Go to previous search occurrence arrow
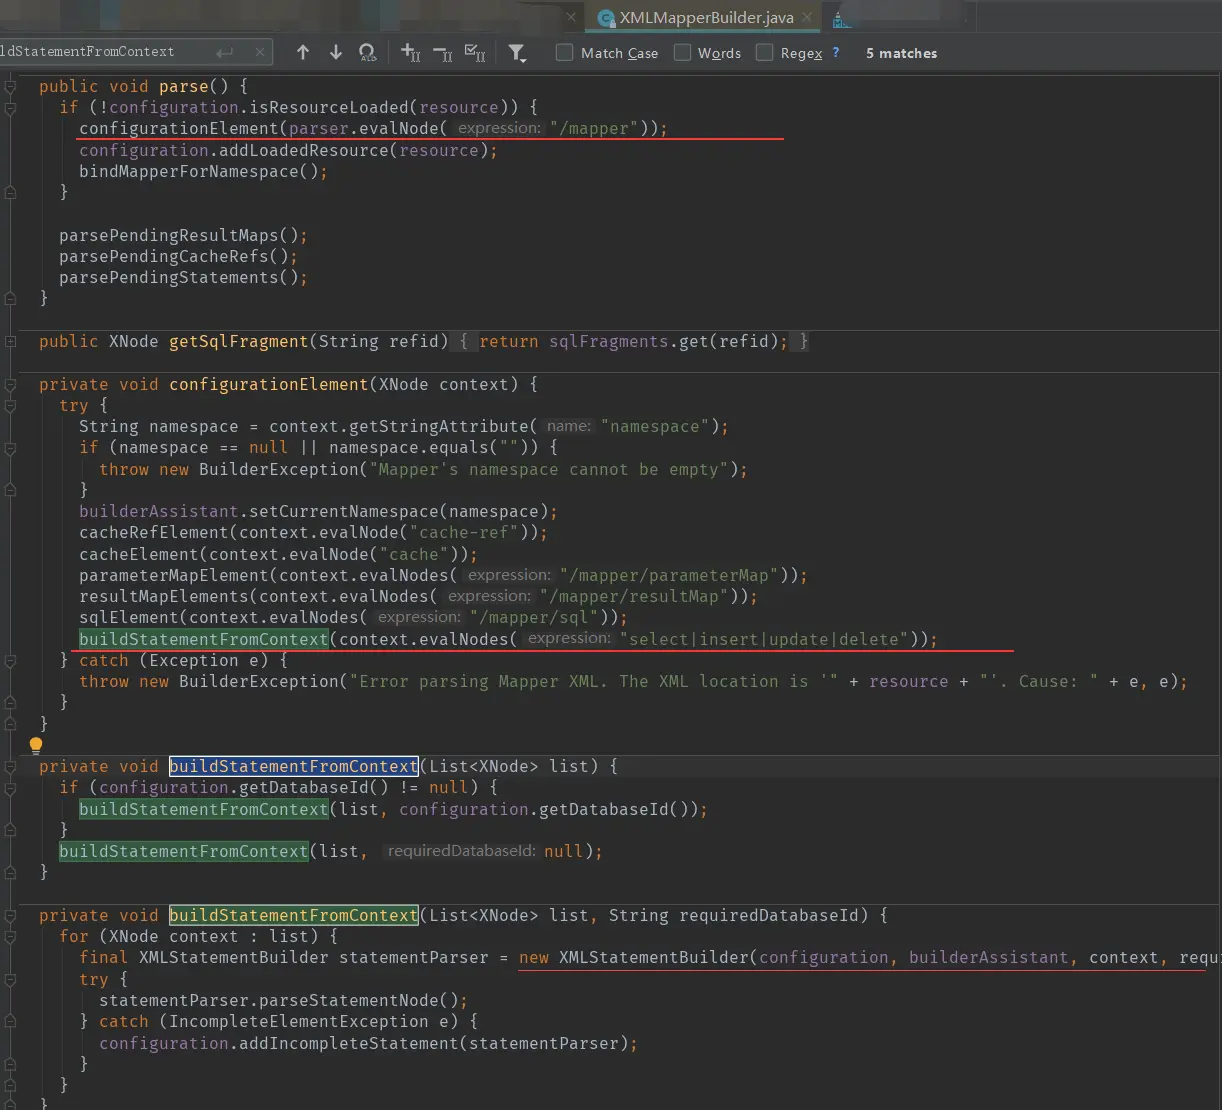 (x=303, y=53)
